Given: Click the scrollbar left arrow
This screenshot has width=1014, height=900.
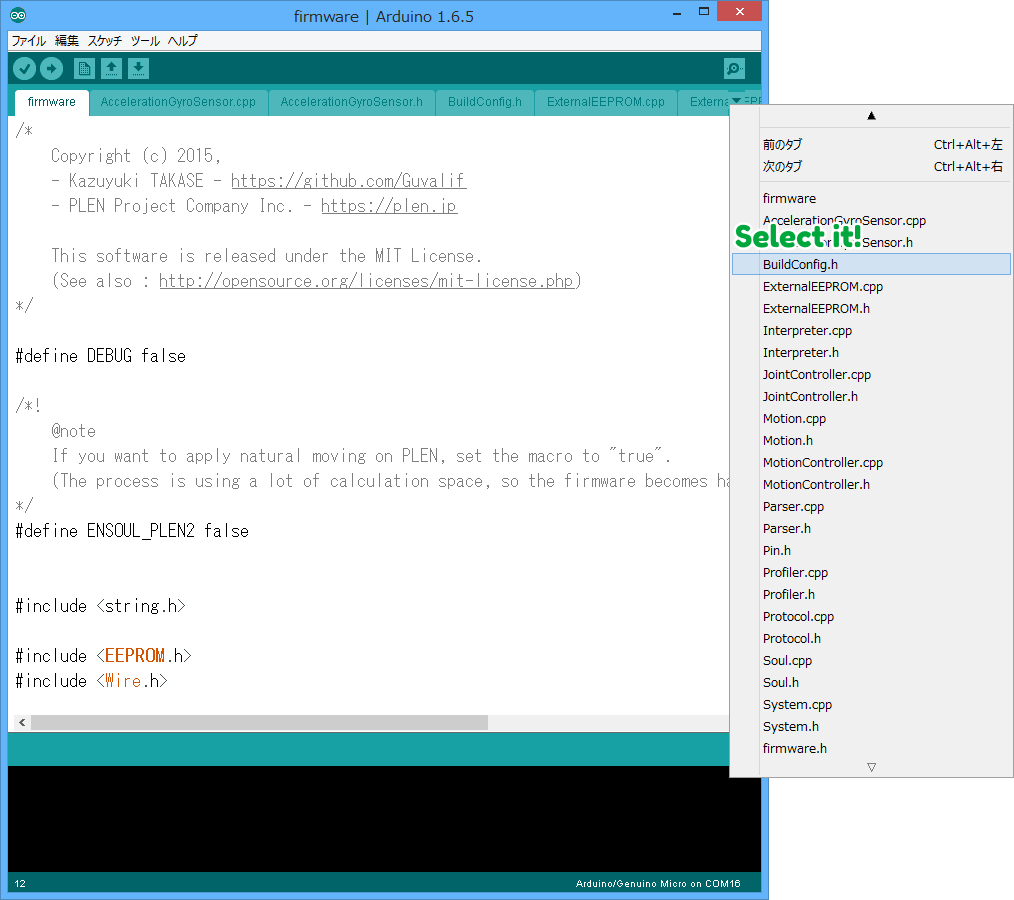Looking at the screenshot, I should pyautogui.click(x=22, y=722).
